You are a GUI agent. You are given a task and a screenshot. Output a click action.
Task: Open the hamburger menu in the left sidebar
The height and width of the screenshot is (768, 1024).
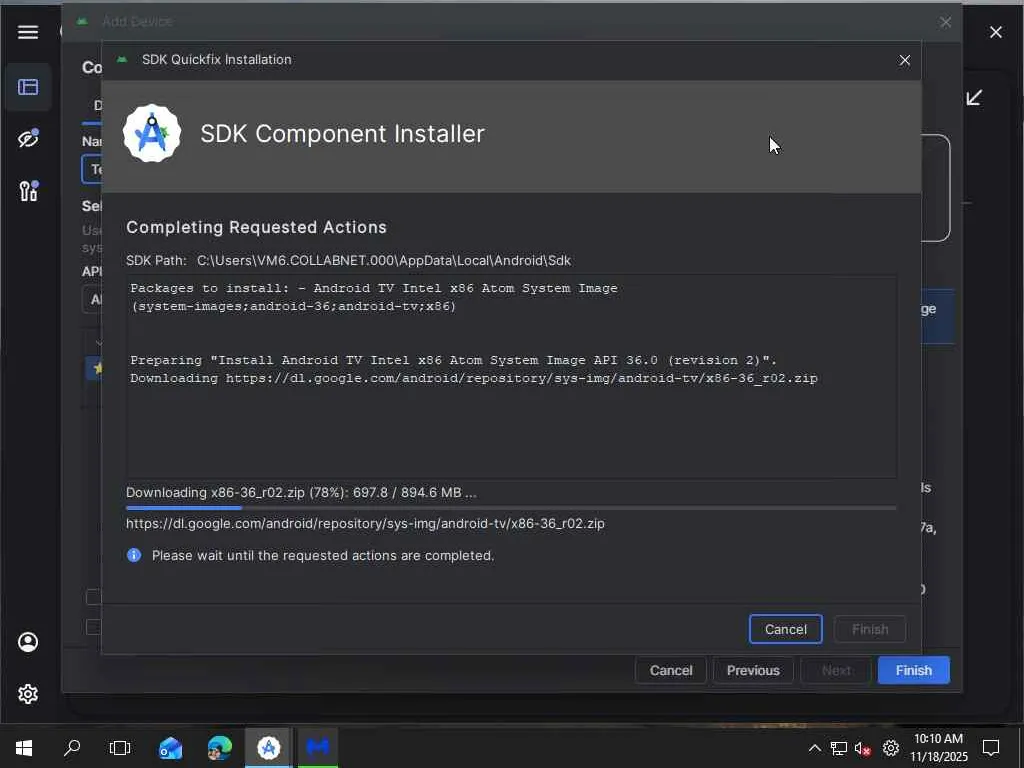(27, 32)
